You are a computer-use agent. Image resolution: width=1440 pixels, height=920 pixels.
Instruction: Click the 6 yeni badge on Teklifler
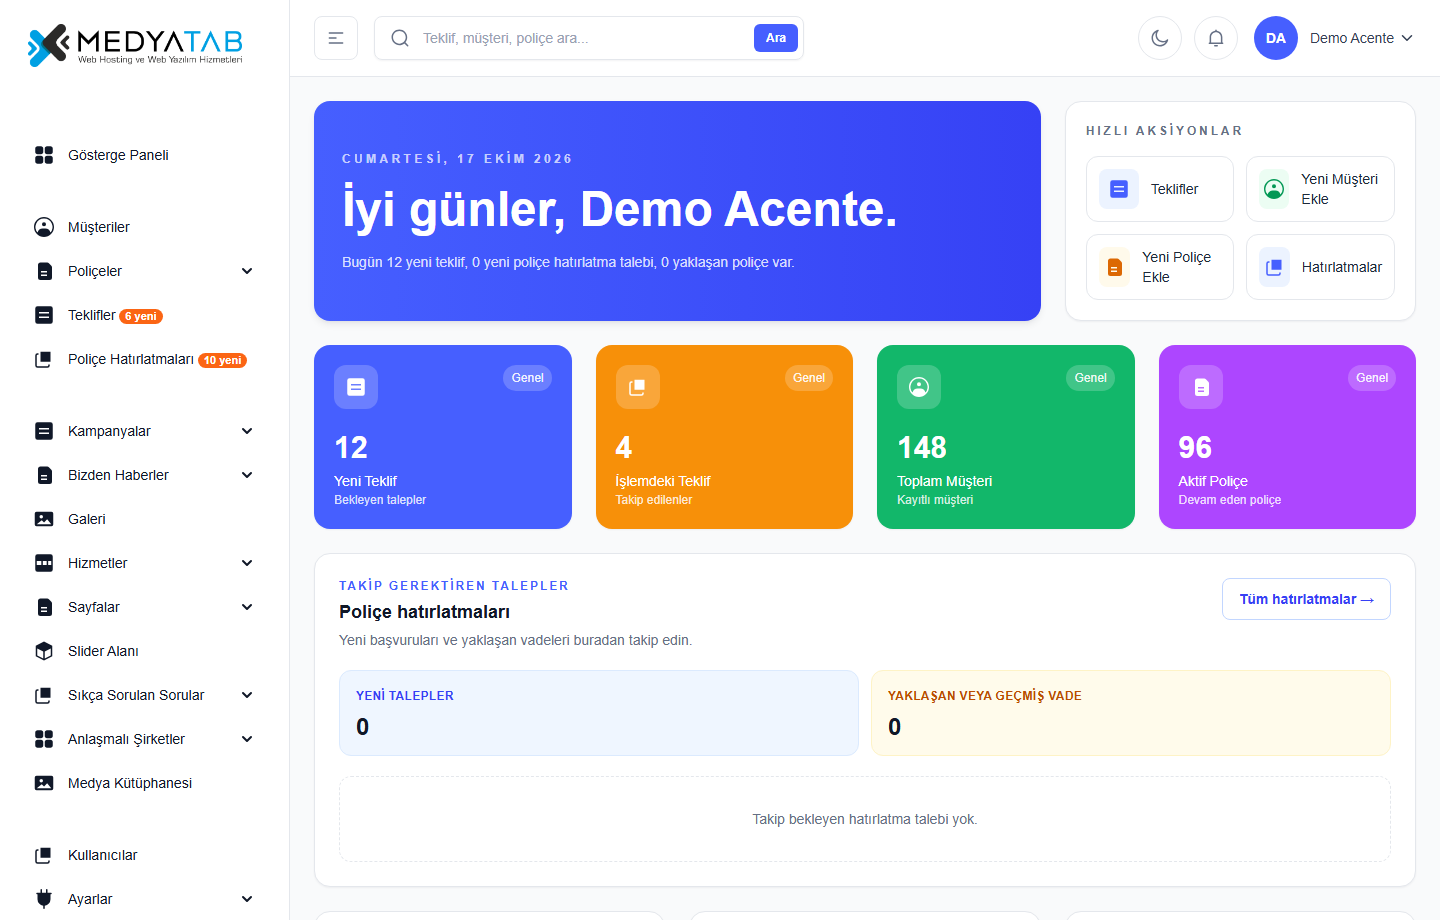pyautogui.click(x=141, y=316)
